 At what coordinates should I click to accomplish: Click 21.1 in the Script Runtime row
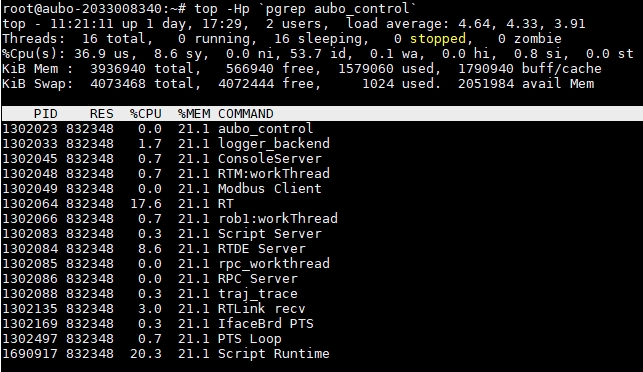click(x=194, y=354)
